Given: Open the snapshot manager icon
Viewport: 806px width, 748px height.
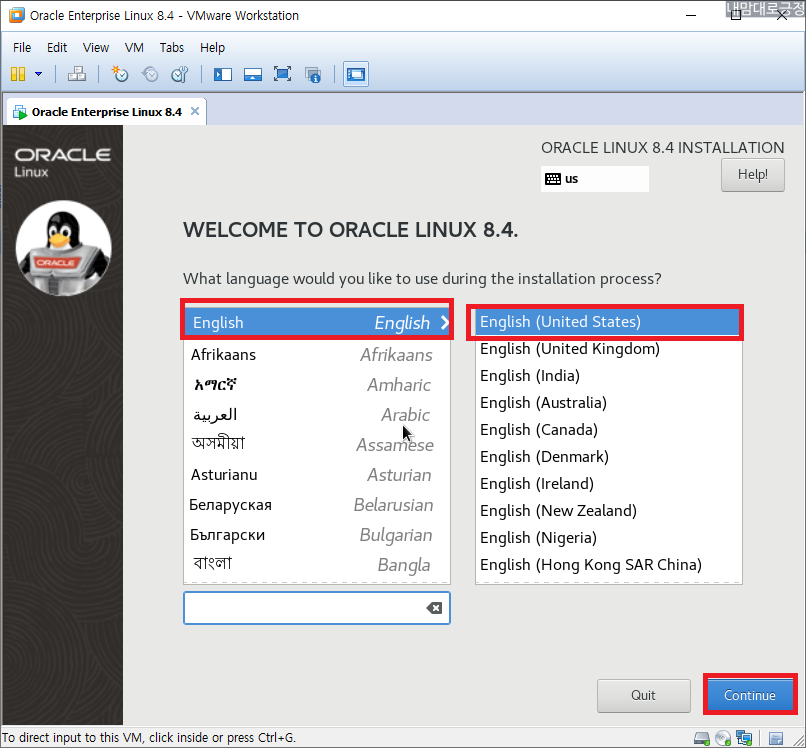Looking at the screenshot, I should pyautogui.click(x=180, y=74).
